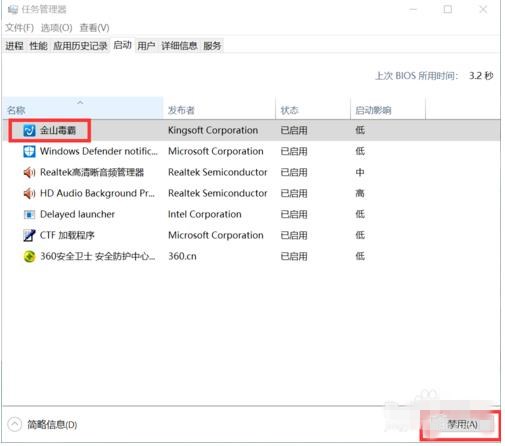Click the 低 impact value for 金山毒霸

click(360, 130)
